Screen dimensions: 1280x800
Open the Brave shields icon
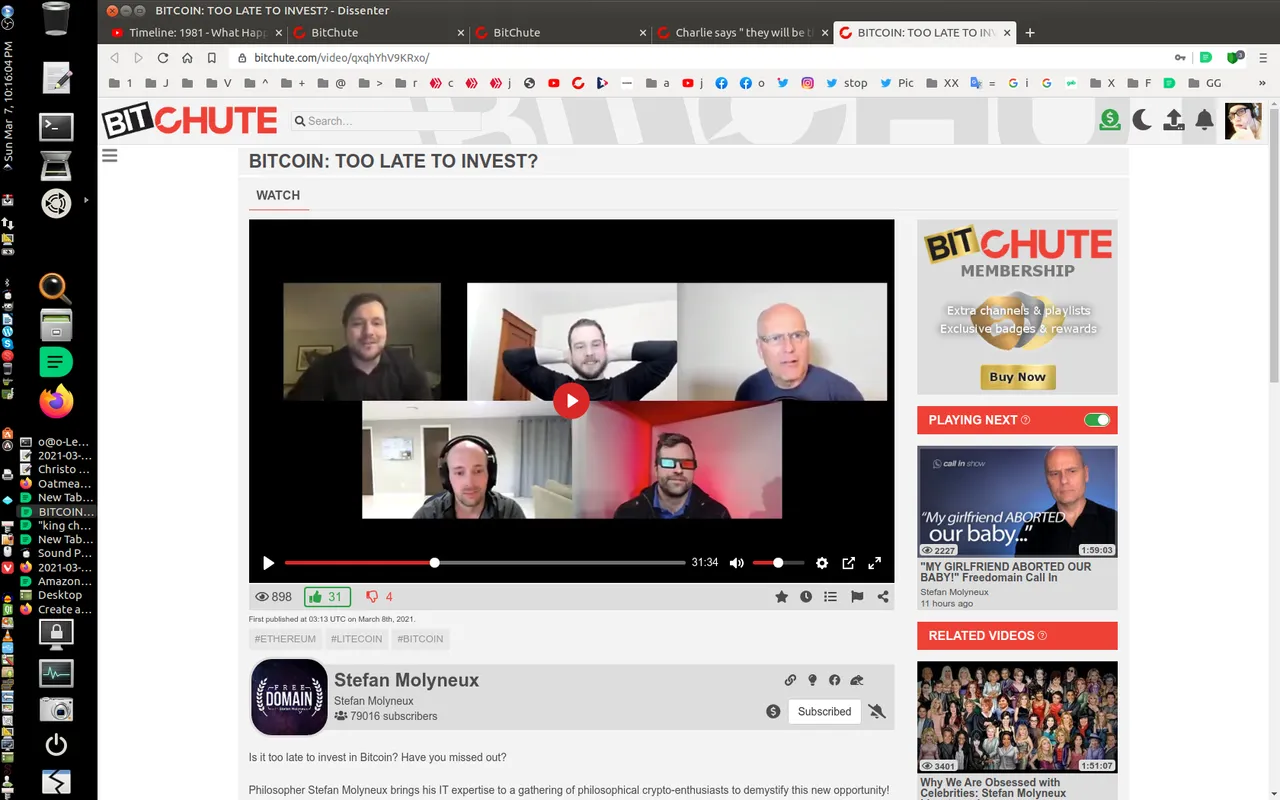click(x=1237, y=58)
